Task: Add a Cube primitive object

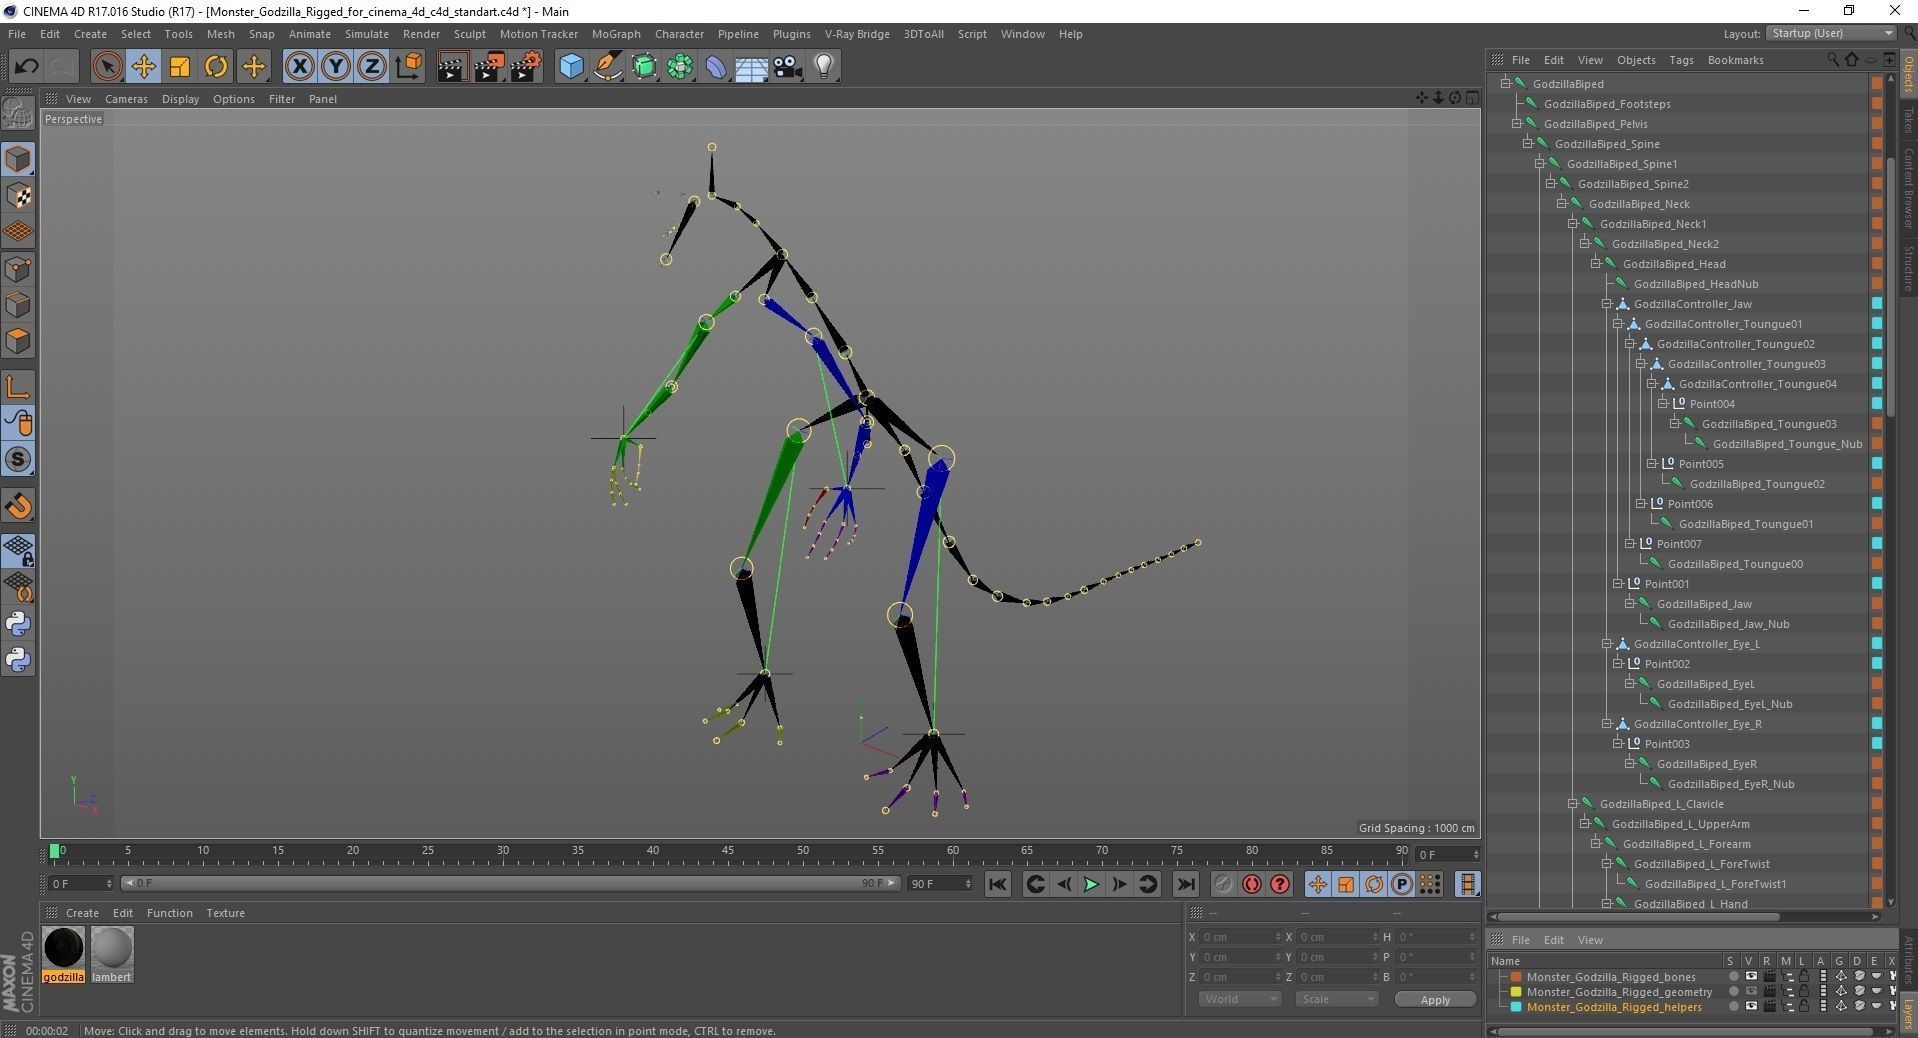Action: tap(571, 67)
